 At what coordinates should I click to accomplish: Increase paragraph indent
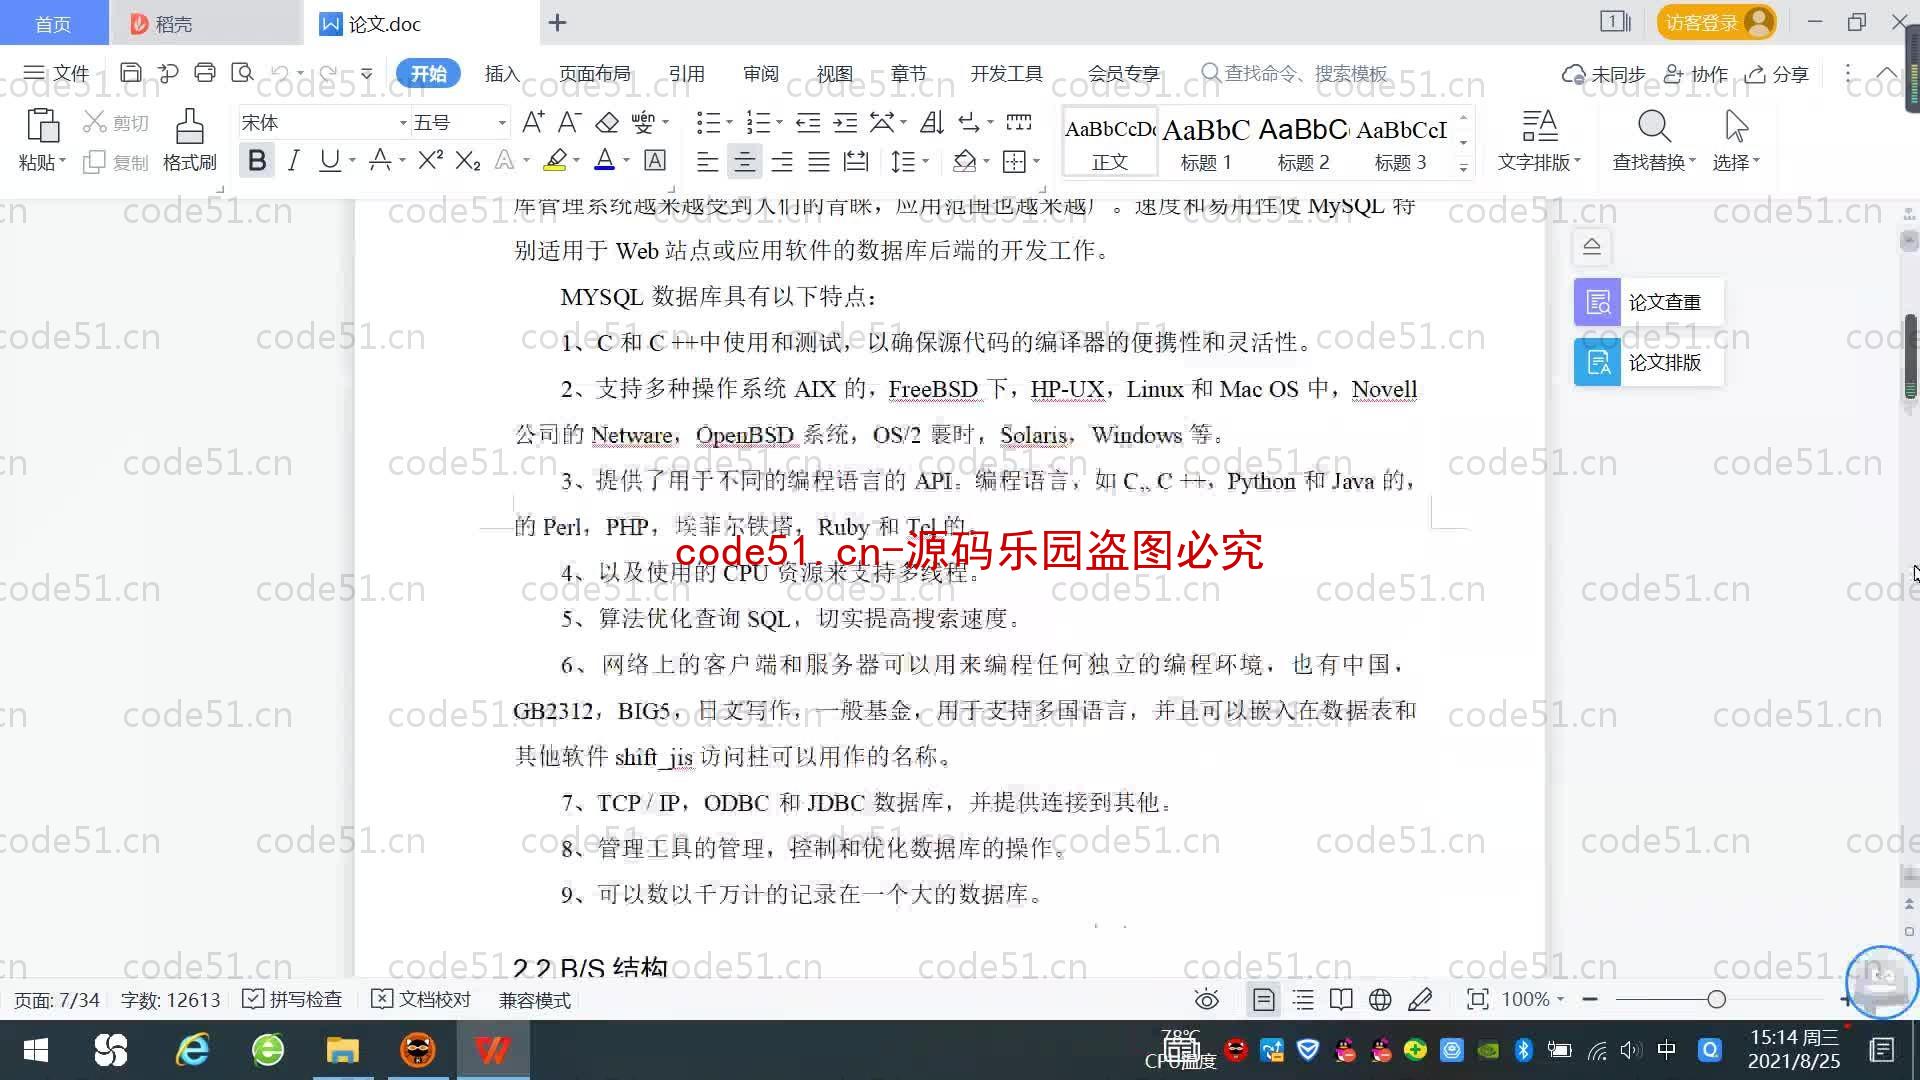845,122
